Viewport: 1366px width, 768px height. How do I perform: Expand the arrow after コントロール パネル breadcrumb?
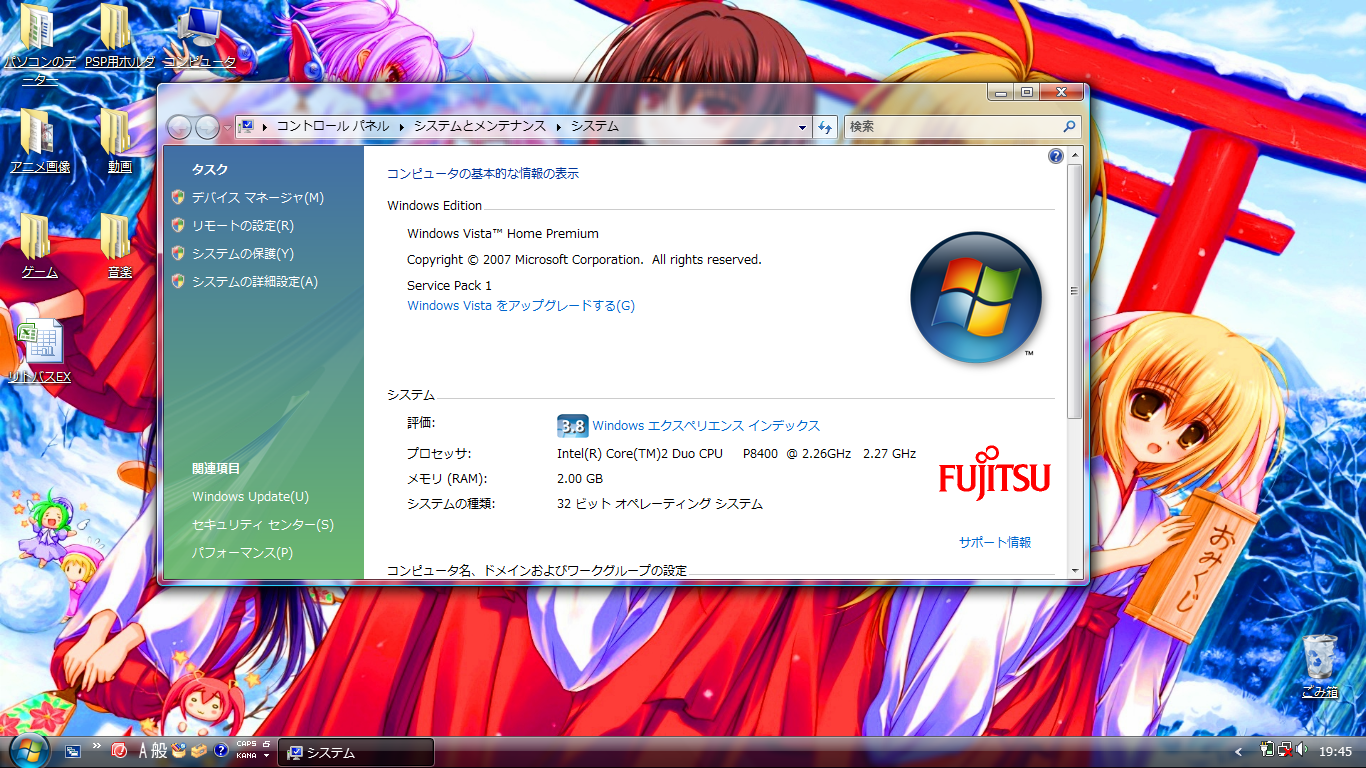[x=401, y=127]
